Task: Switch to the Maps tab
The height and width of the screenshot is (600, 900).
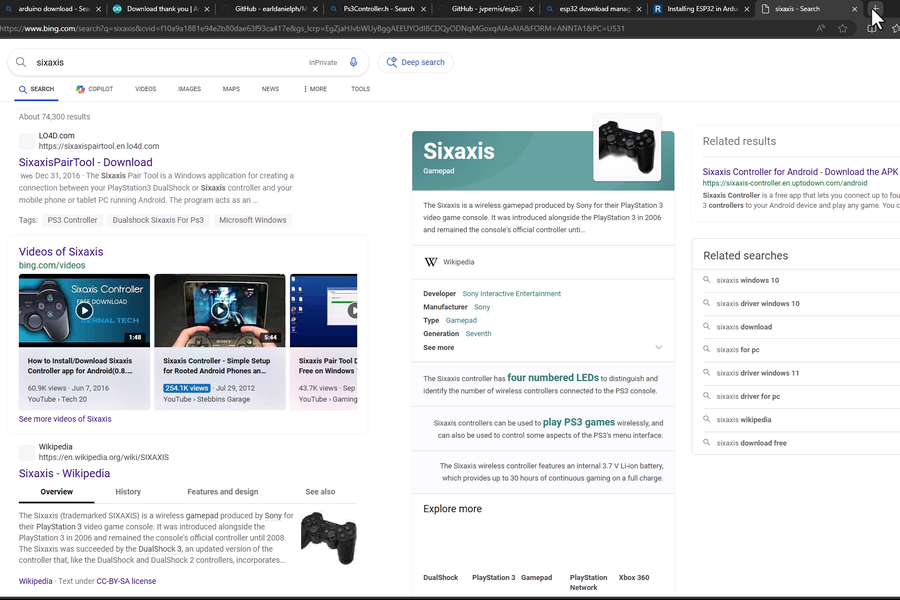Action: [x=231, y=89]
